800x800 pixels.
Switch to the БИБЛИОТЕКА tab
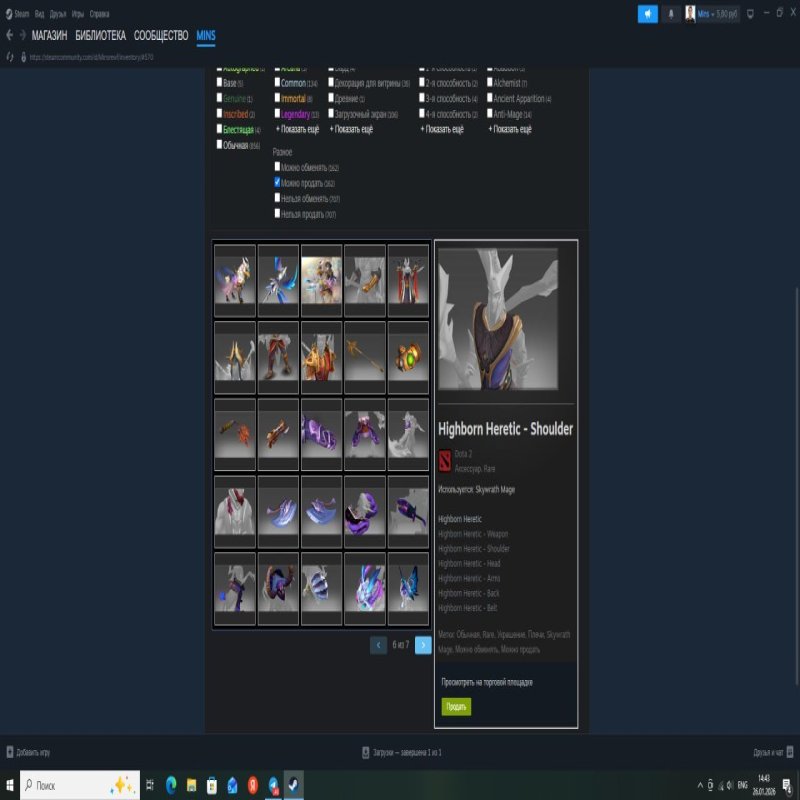100,35
